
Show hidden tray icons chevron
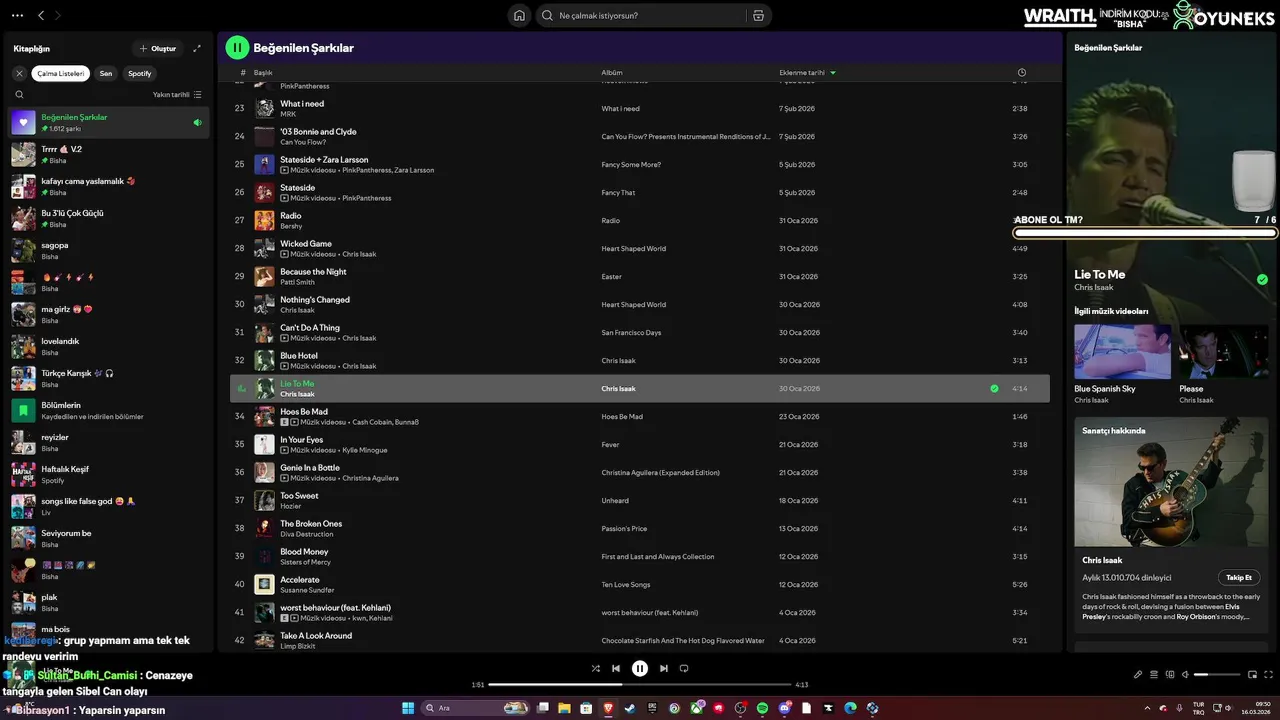pyautogui.click(x=1146, y=708)
